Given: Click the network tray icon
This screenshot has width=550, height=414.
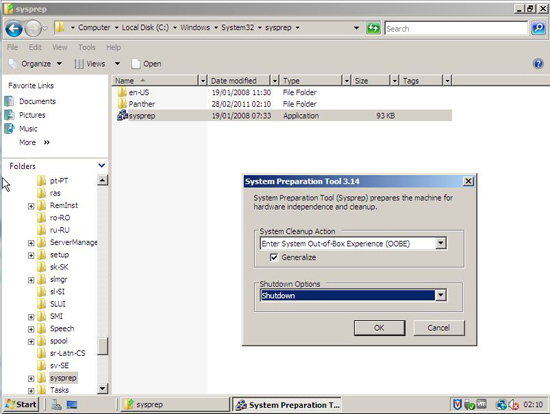Looking at the screenshot, I should pyautogui.click(x=501, y=405).
